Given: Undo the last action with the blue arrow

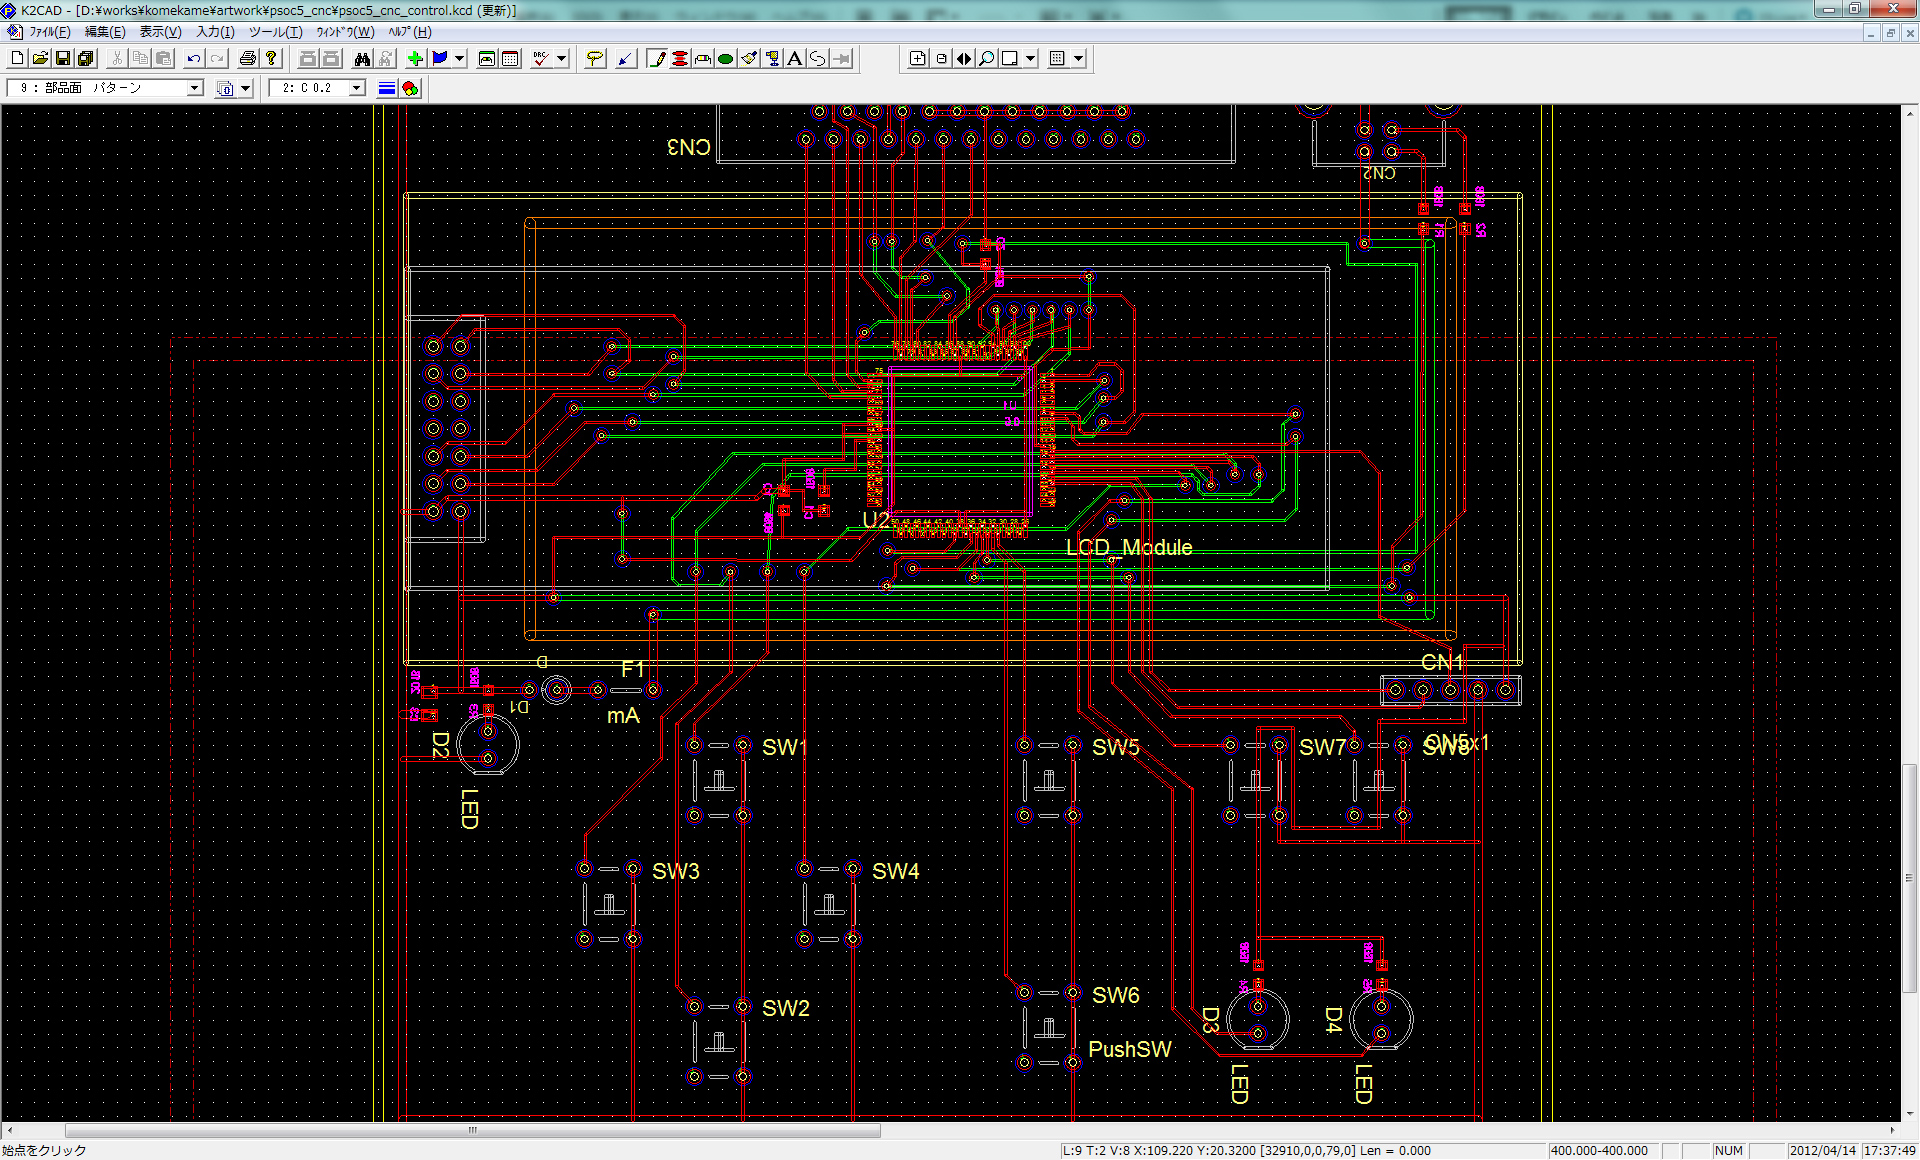Looking at the screenshot, I should pyautogui.click(x=194, y=59).
